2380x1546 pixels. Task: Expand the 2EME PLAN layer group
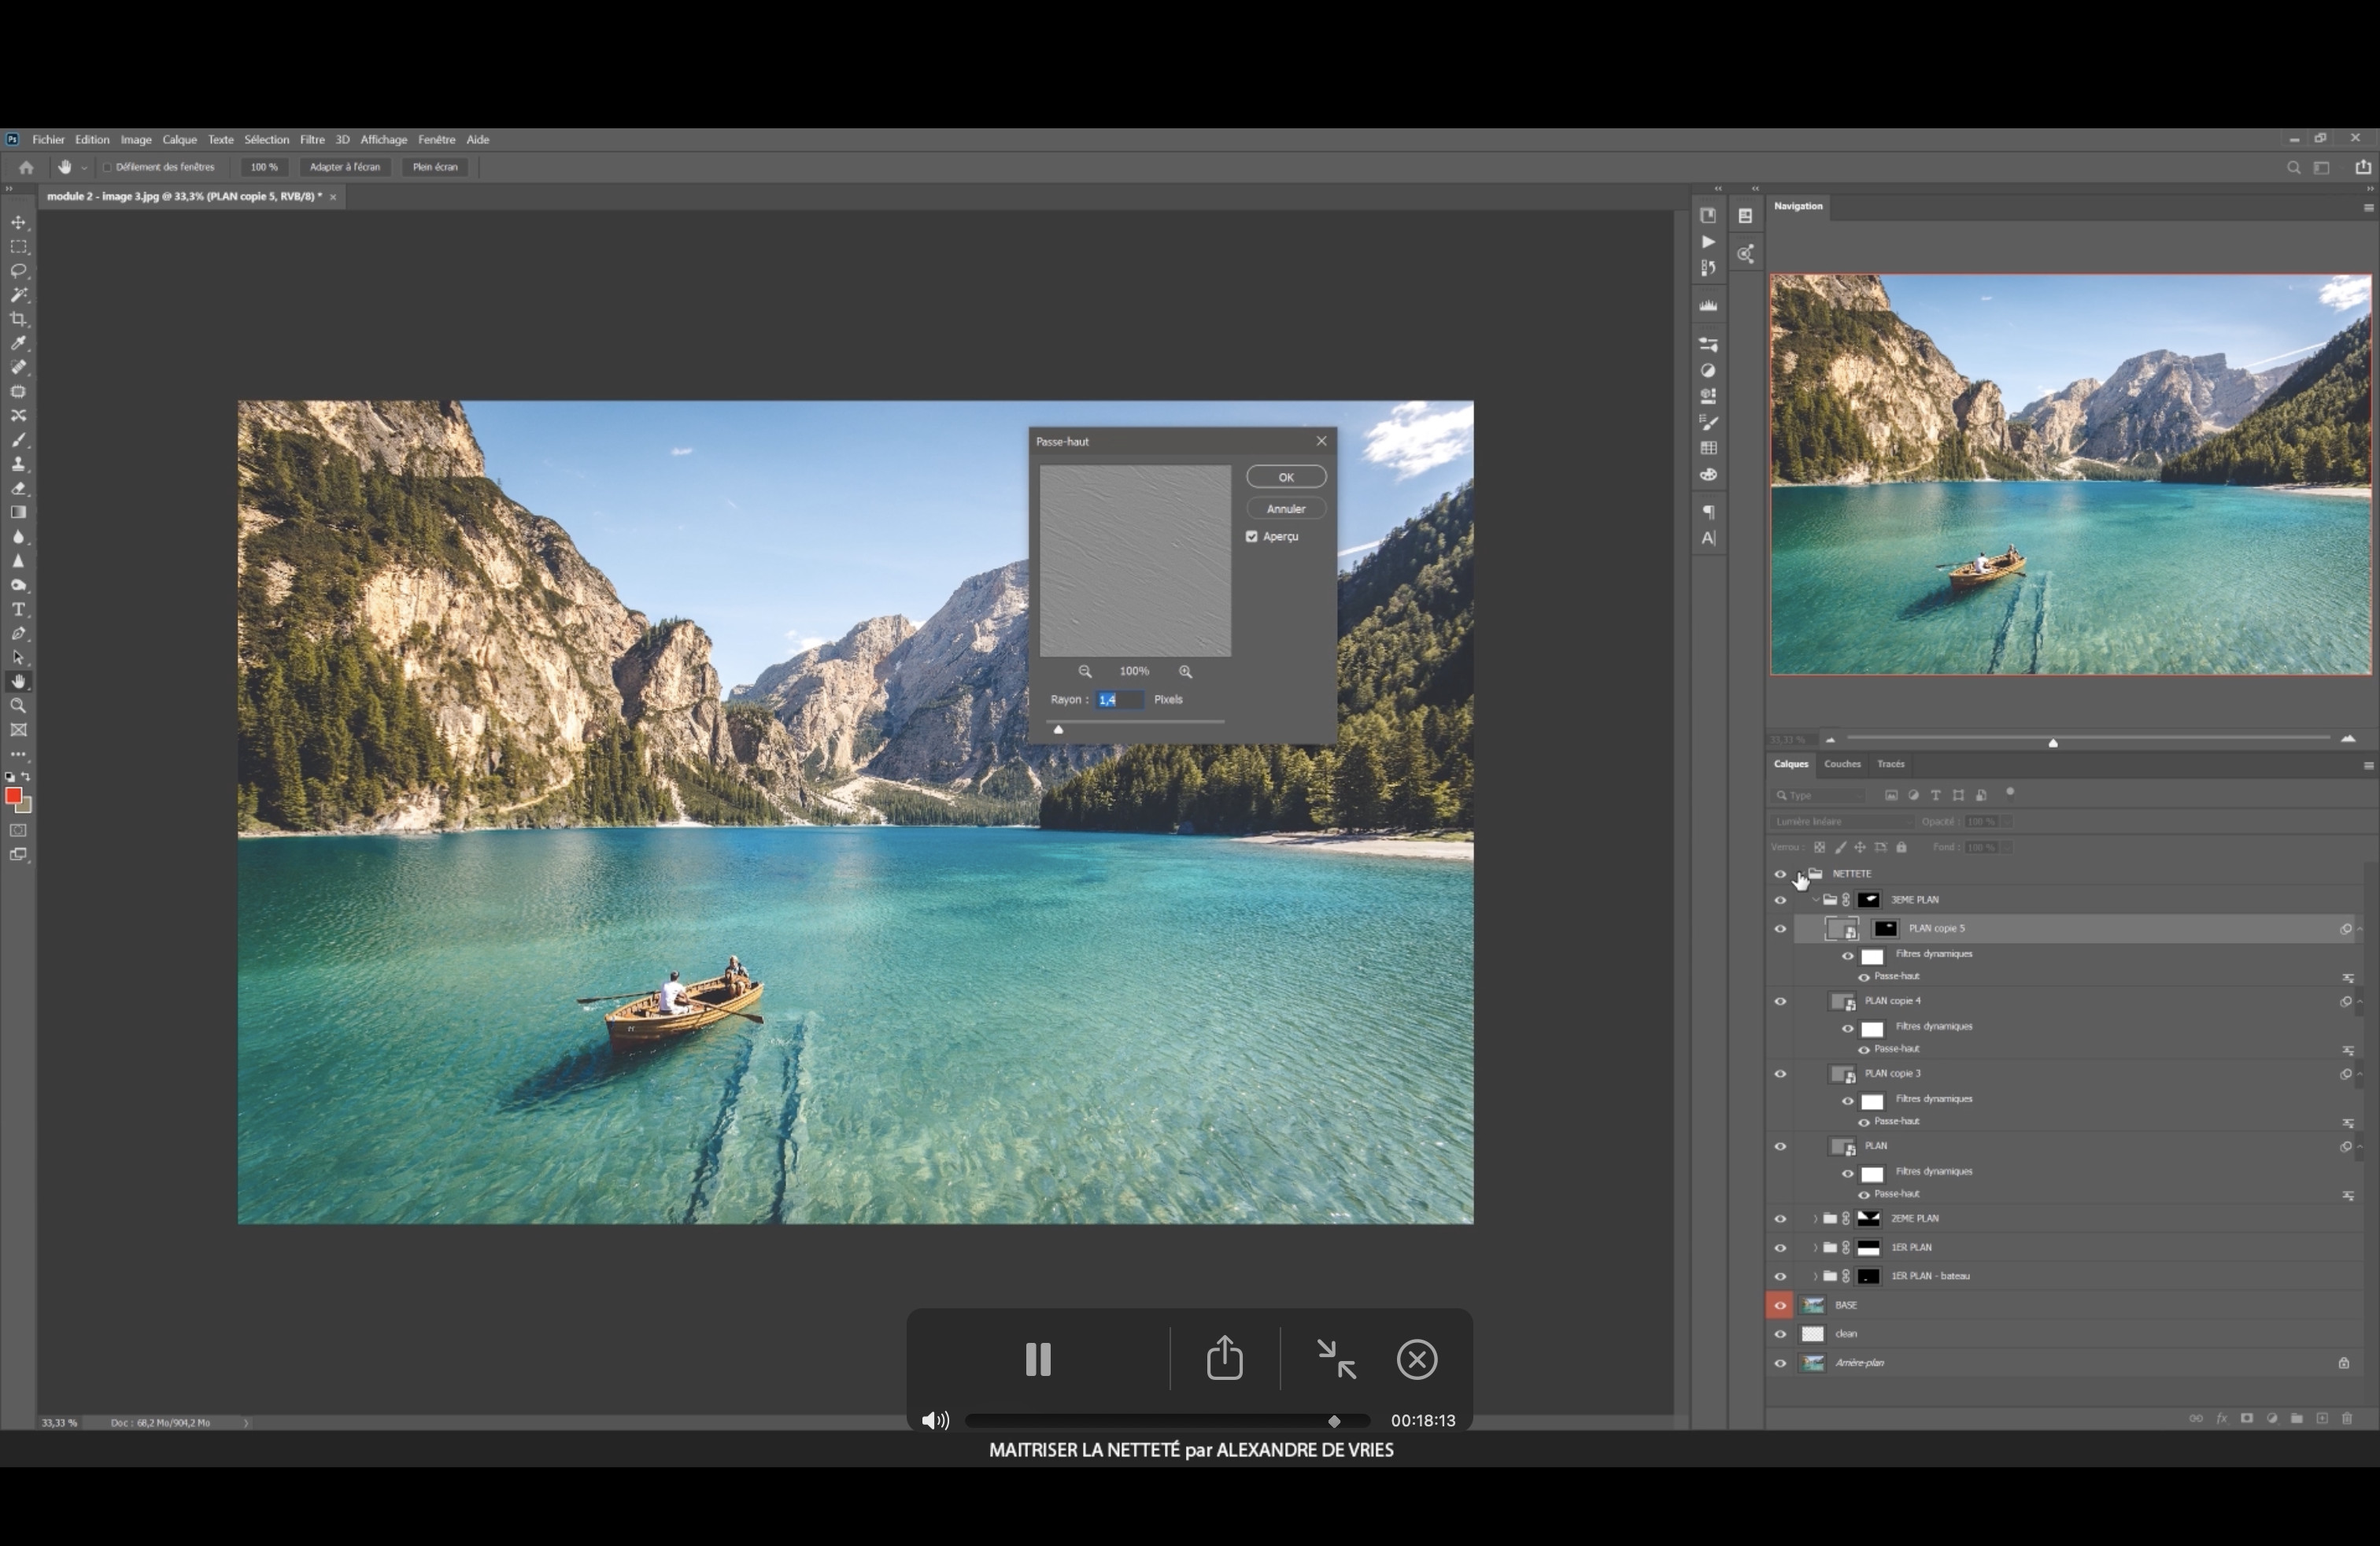(1815, 1219)
